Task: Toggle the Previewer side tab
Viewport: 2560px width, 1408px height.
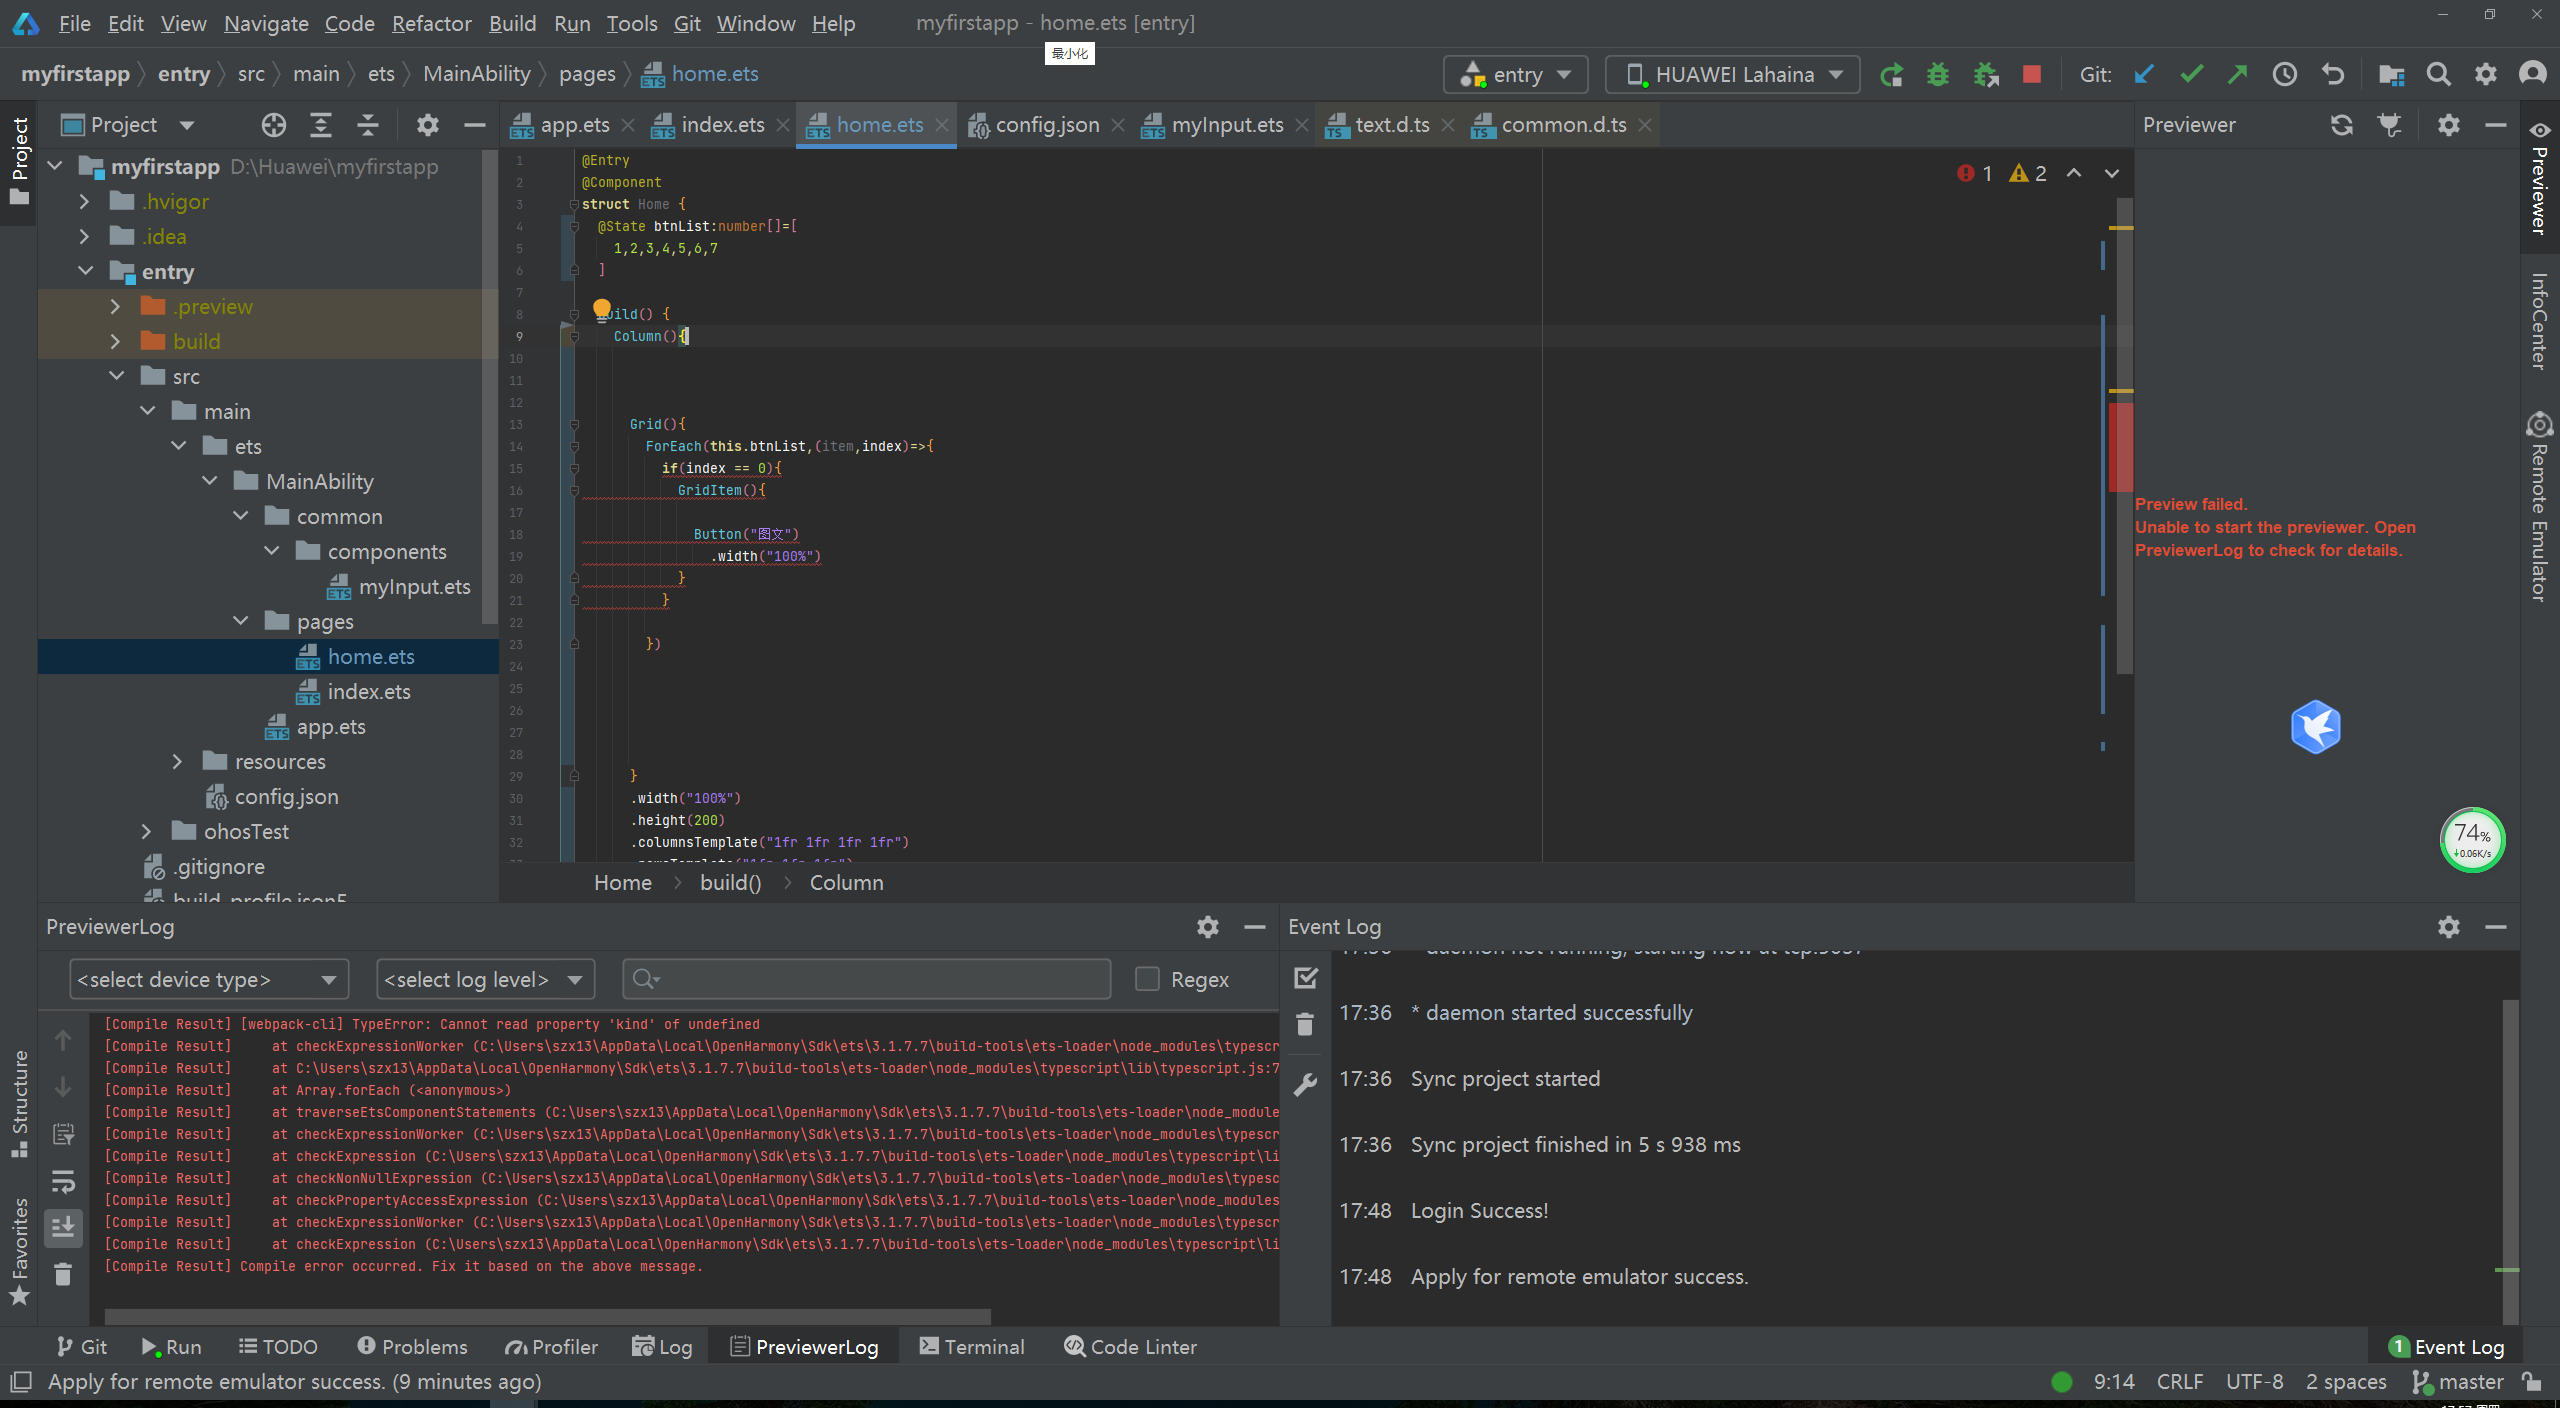Action: pos(2540,178)
